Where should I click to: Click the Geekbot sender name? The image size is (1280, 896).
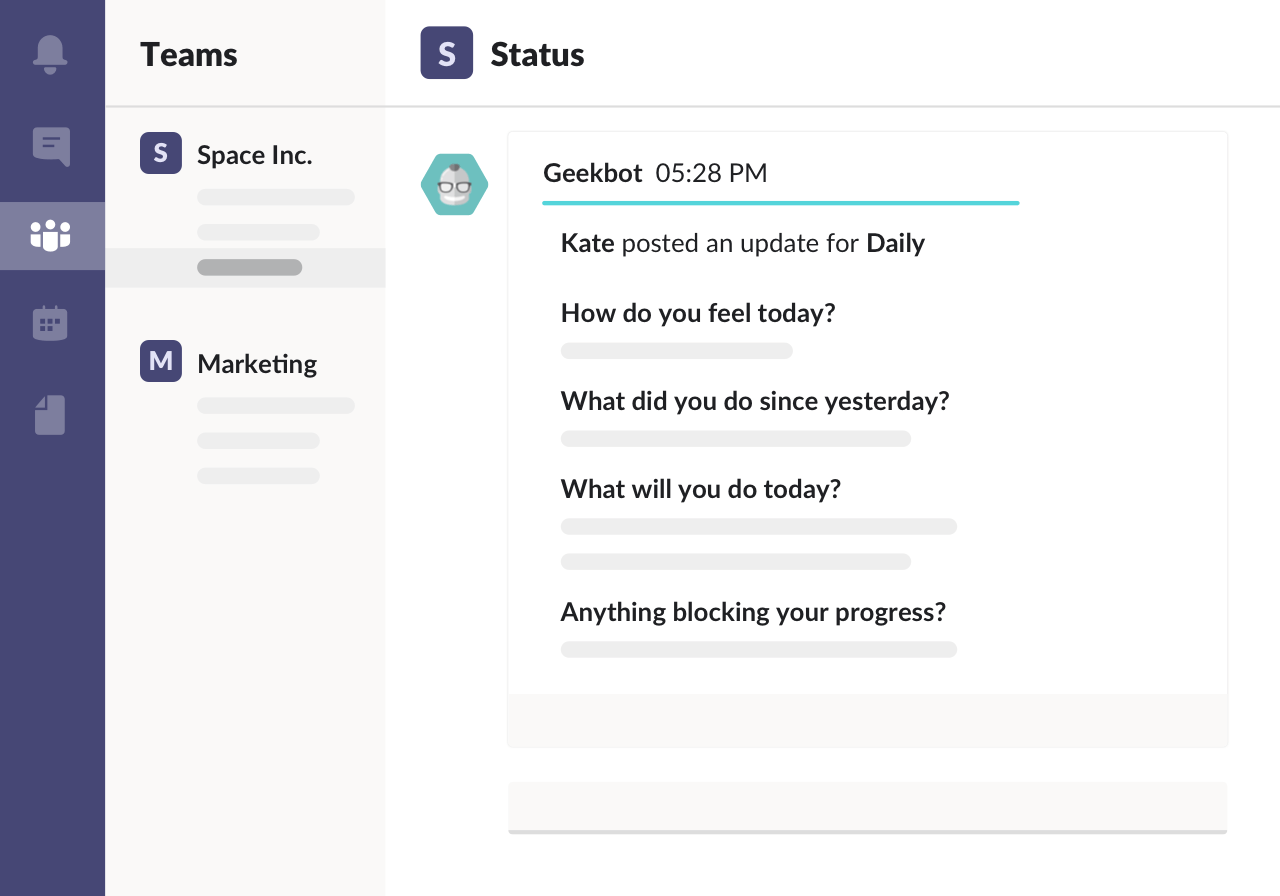click(592, 173)
